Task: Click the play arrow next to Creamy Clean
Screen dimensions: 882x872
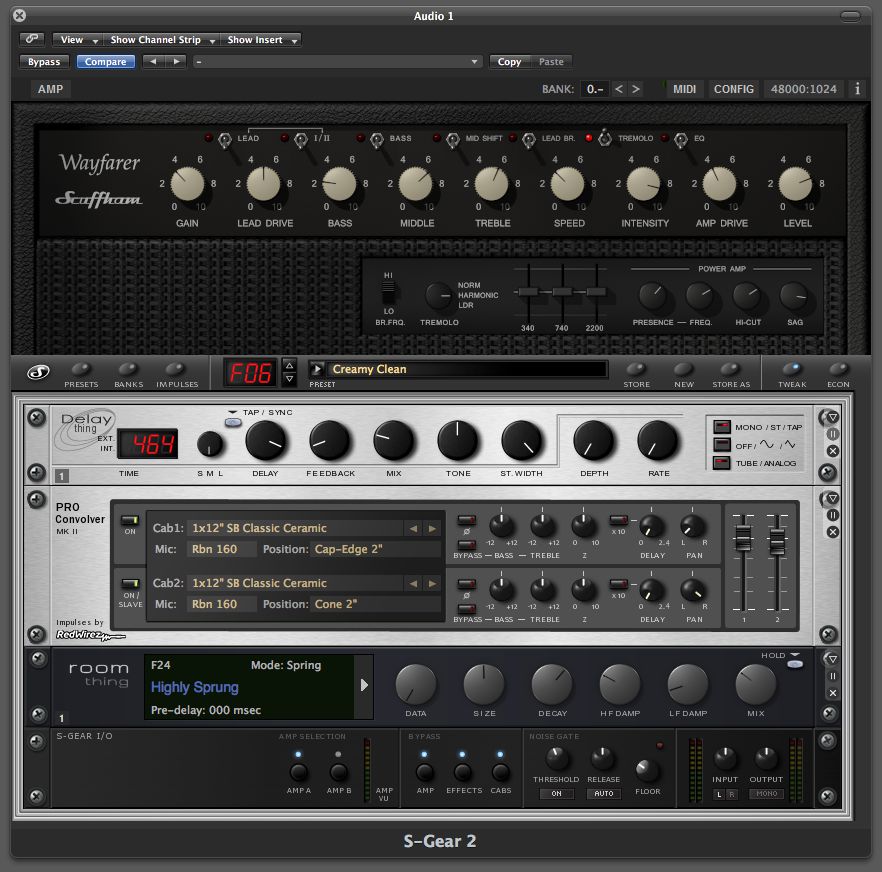Action: [x=317, y=369]
